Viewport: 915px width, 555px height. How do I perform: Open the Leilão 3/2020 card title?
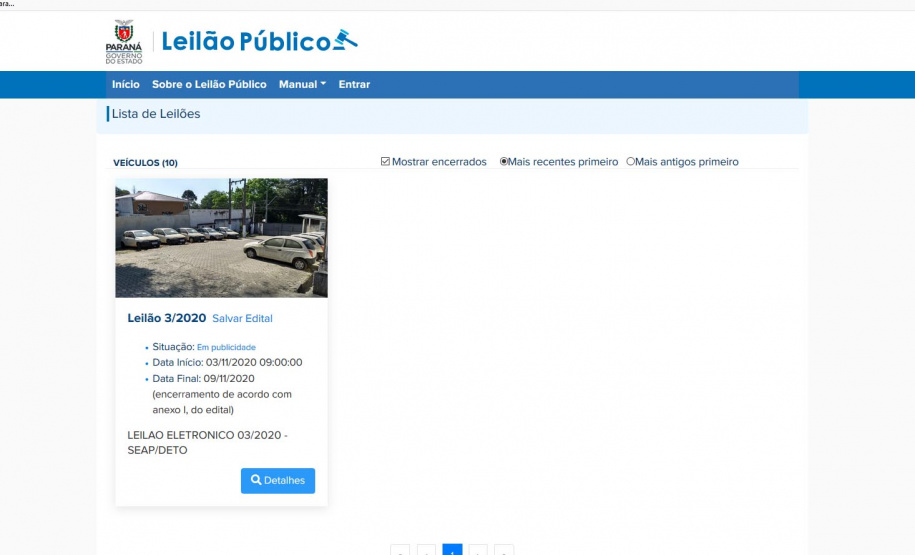167,318
